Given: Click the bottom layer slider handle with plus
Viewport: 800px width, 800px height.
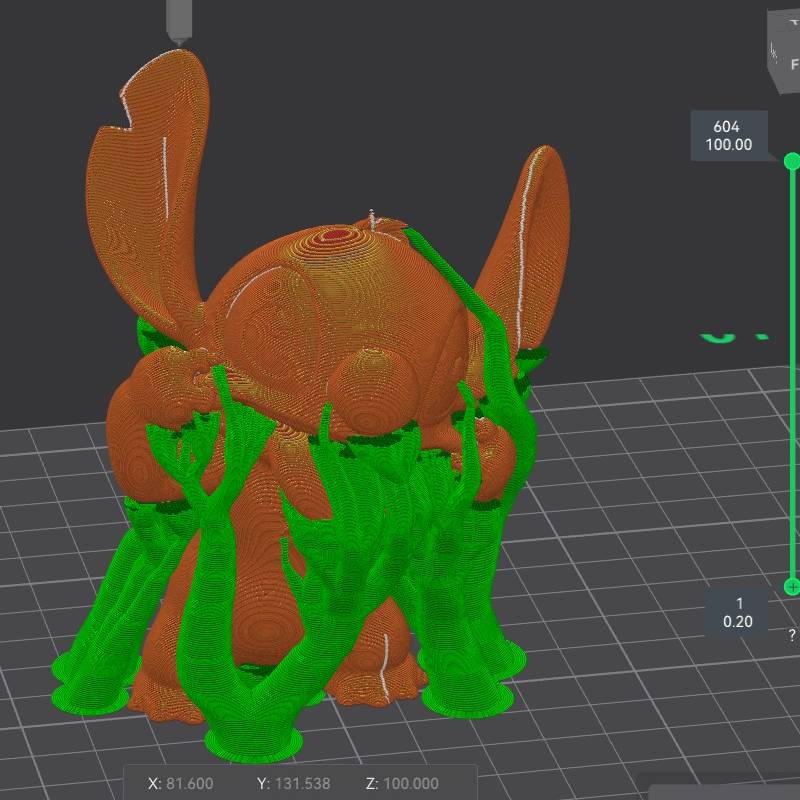Looking at the screenshot, I should [x=792, y=587].
